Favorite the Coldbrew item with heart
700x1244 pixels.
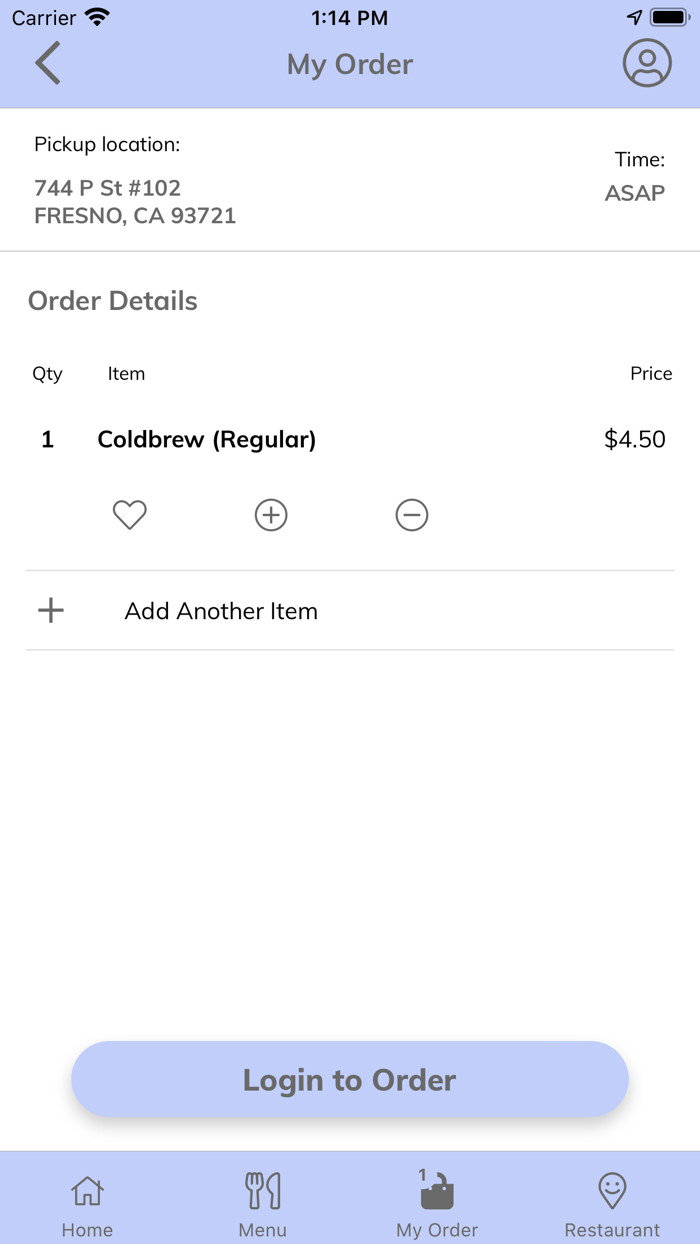point(129,515)
